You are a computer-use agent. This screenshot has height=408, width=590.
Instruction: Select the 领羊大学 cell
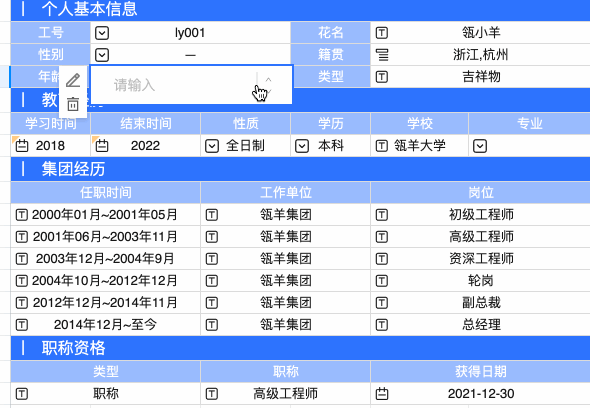point(420,146)
